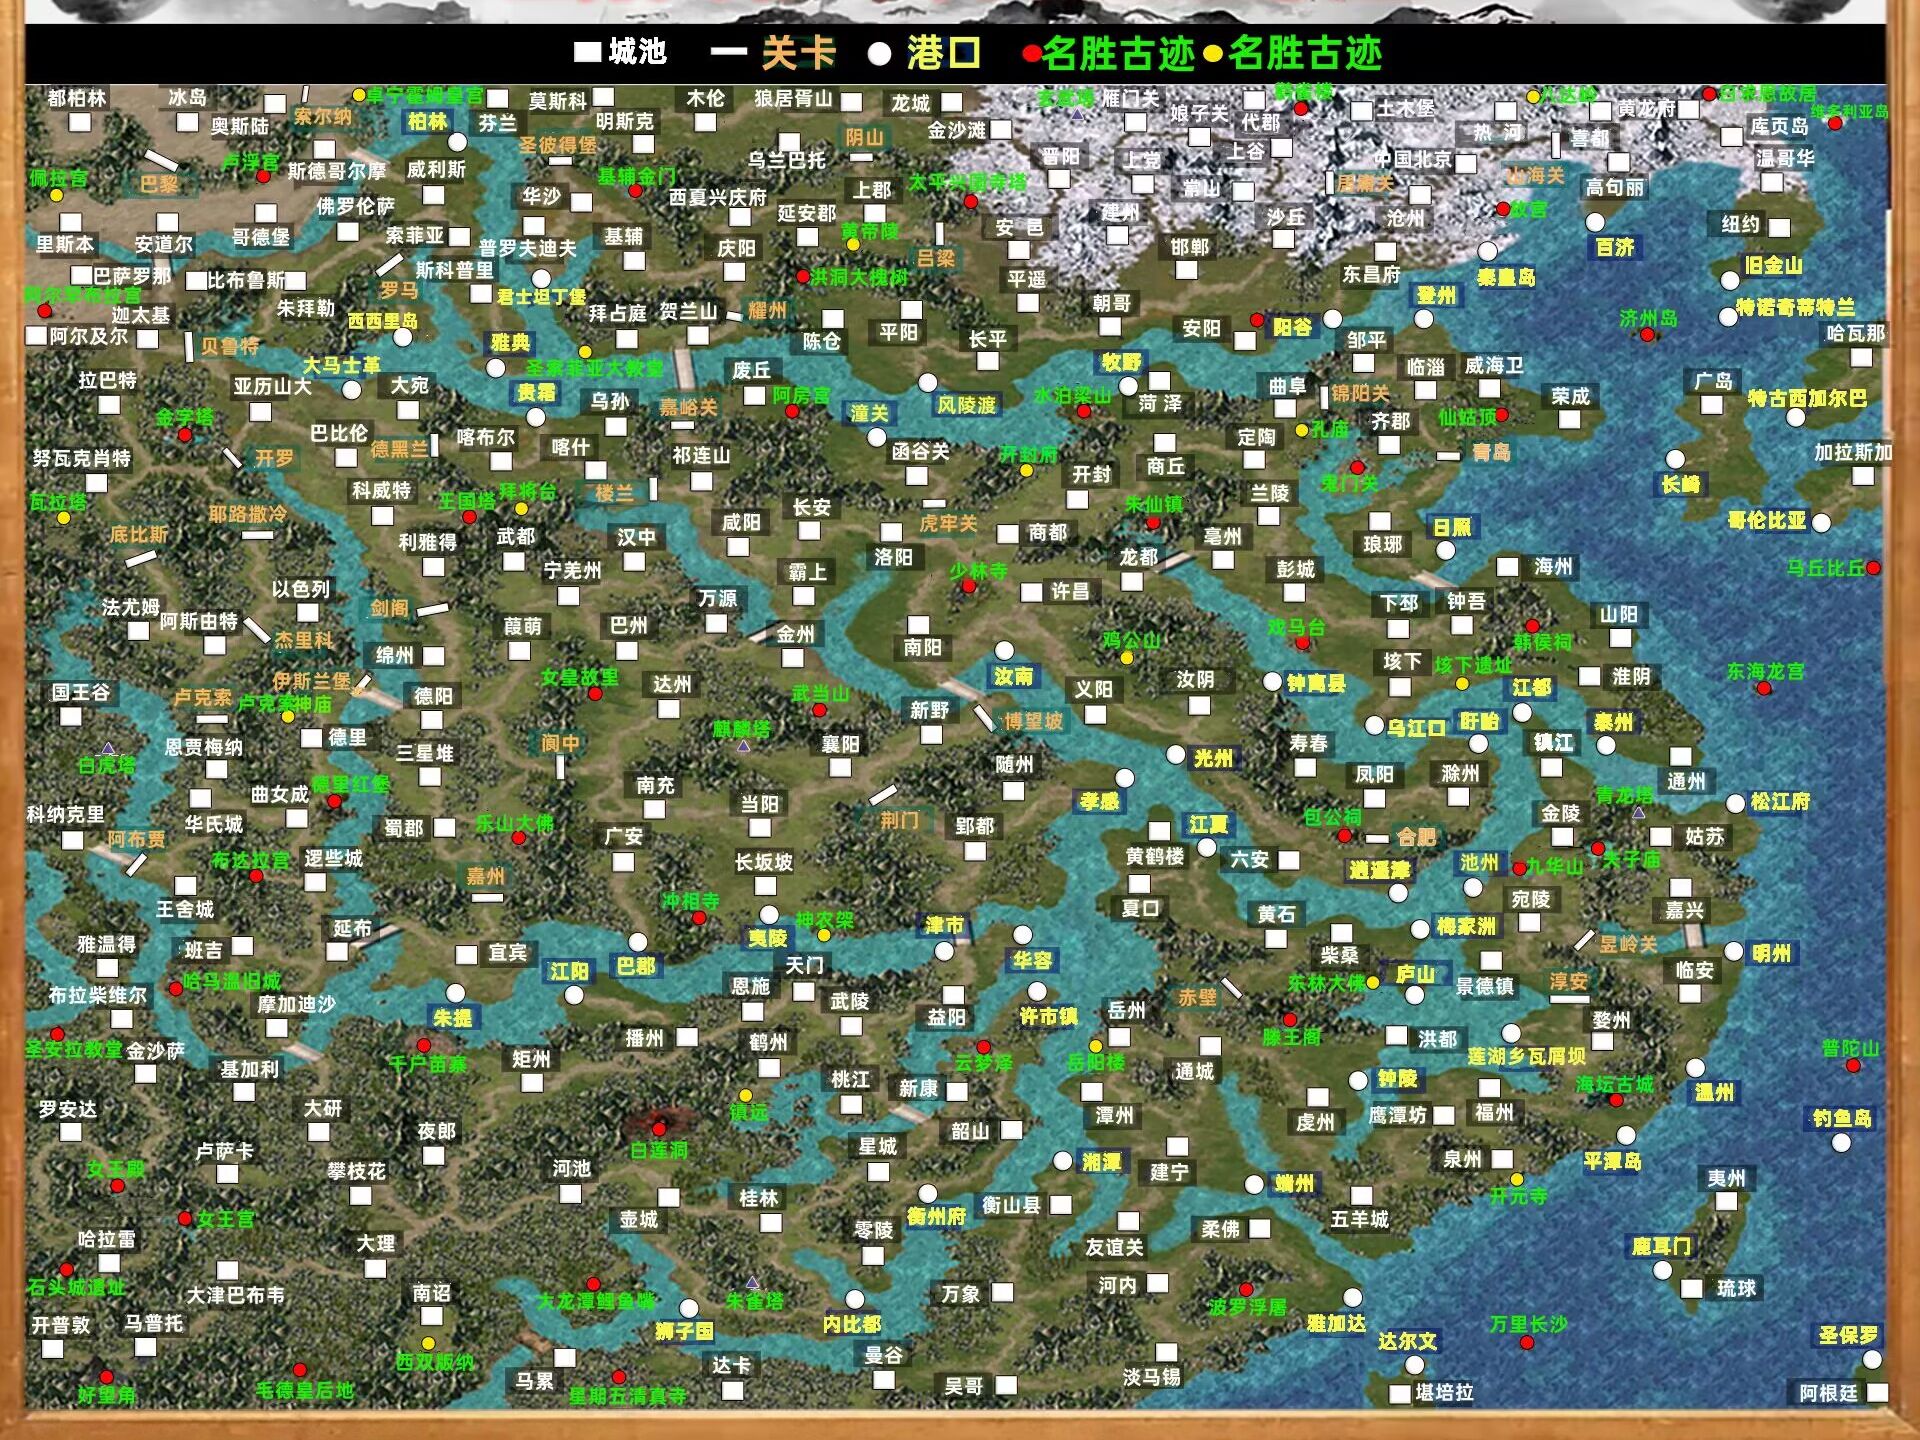
Task: Click the 风陵渡 map label
Action: 967,405
